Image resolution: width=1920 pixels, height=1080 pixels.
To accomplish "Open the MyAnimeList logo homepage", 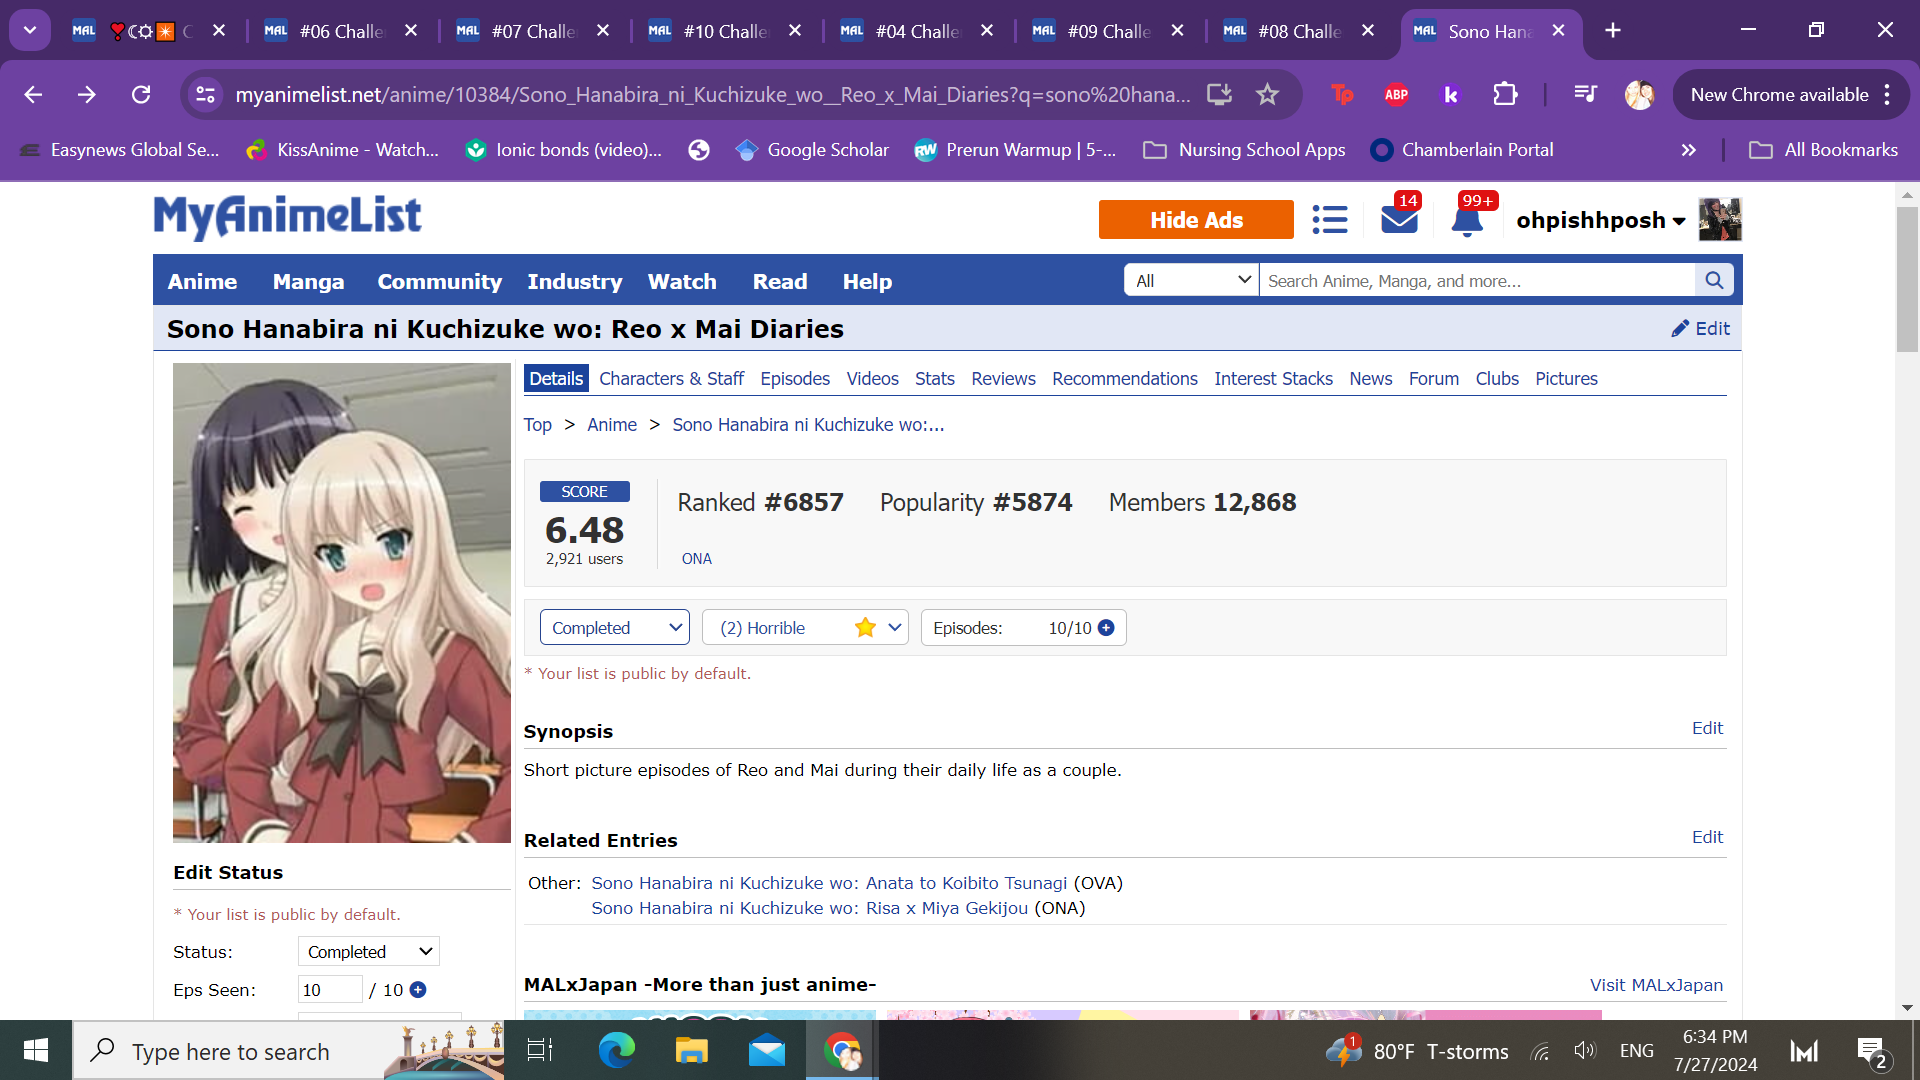I will point(287,216).
